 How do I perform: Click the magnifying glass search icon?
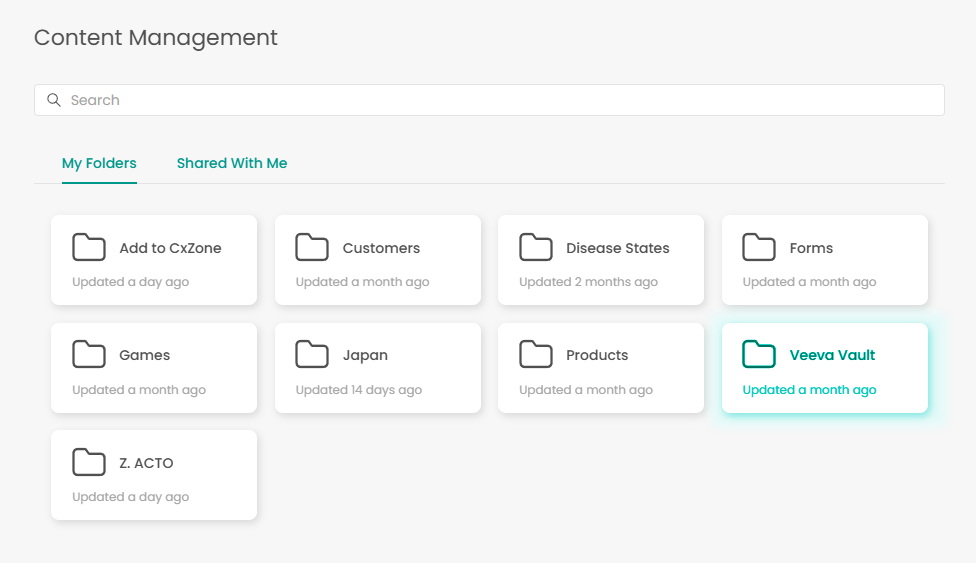(54, 100)
